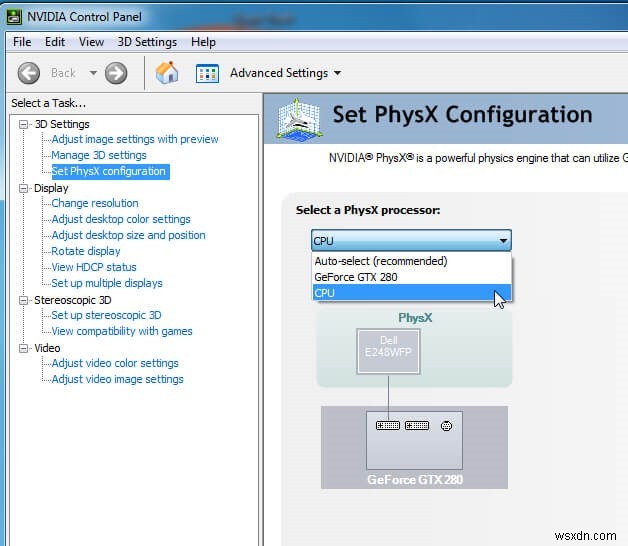Choose CPU option in dropdown list
Image resolution: width=628 pixels, height=546 pixels.
point(411,293)
